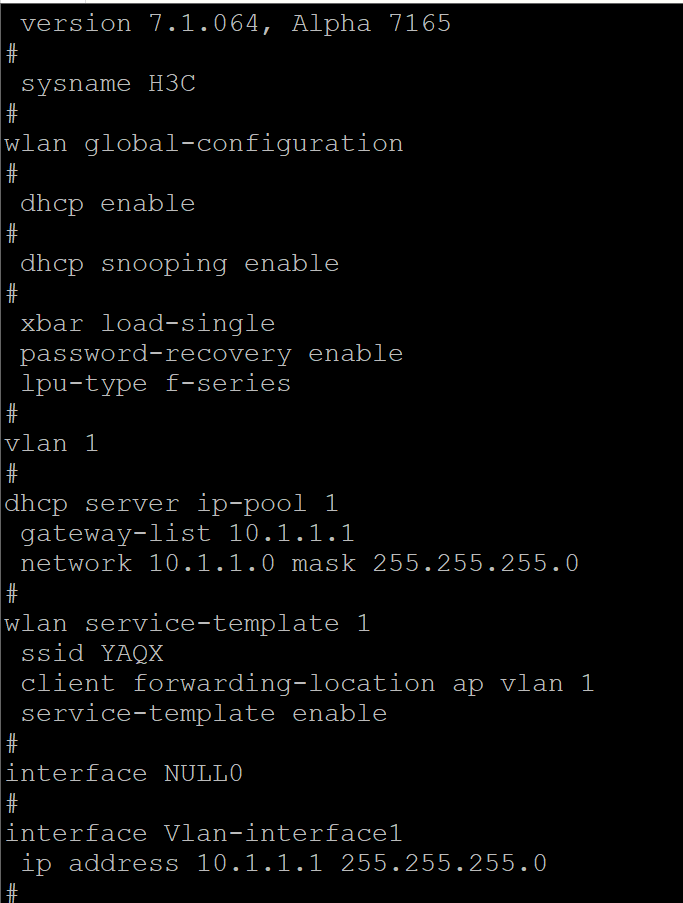Click the ssid YAQX line
The width and height of the screenshot is (683, 903).
[x=92, y=653]
